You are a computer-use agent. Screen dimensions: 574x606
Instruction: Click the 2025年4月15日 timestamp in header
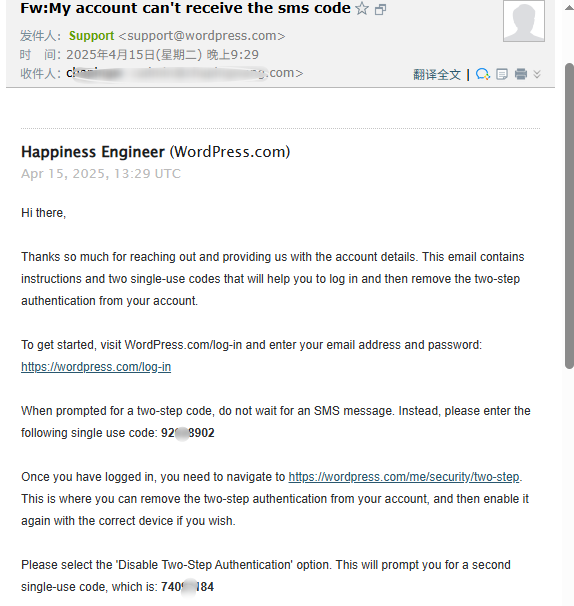pyautogui.click(x=162, y=54)
